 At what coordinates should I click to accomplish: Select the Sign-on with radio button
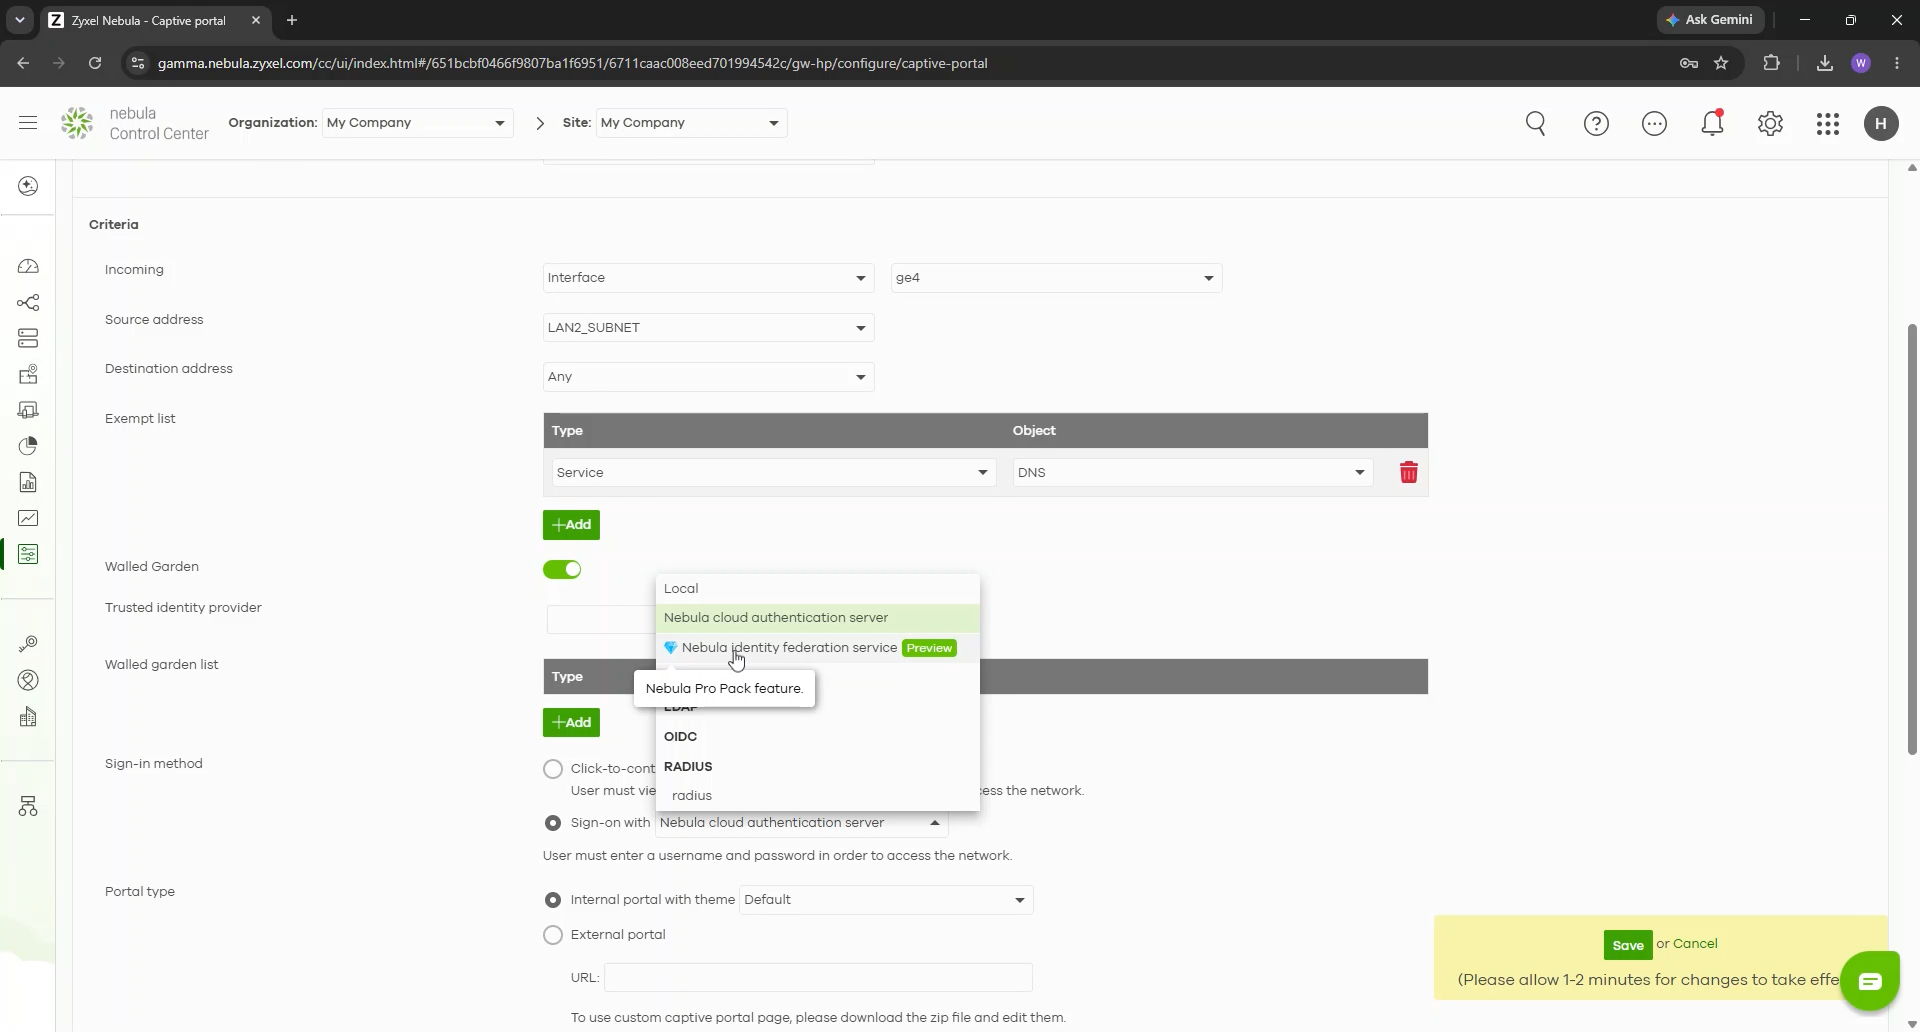[x=553, y=823]
